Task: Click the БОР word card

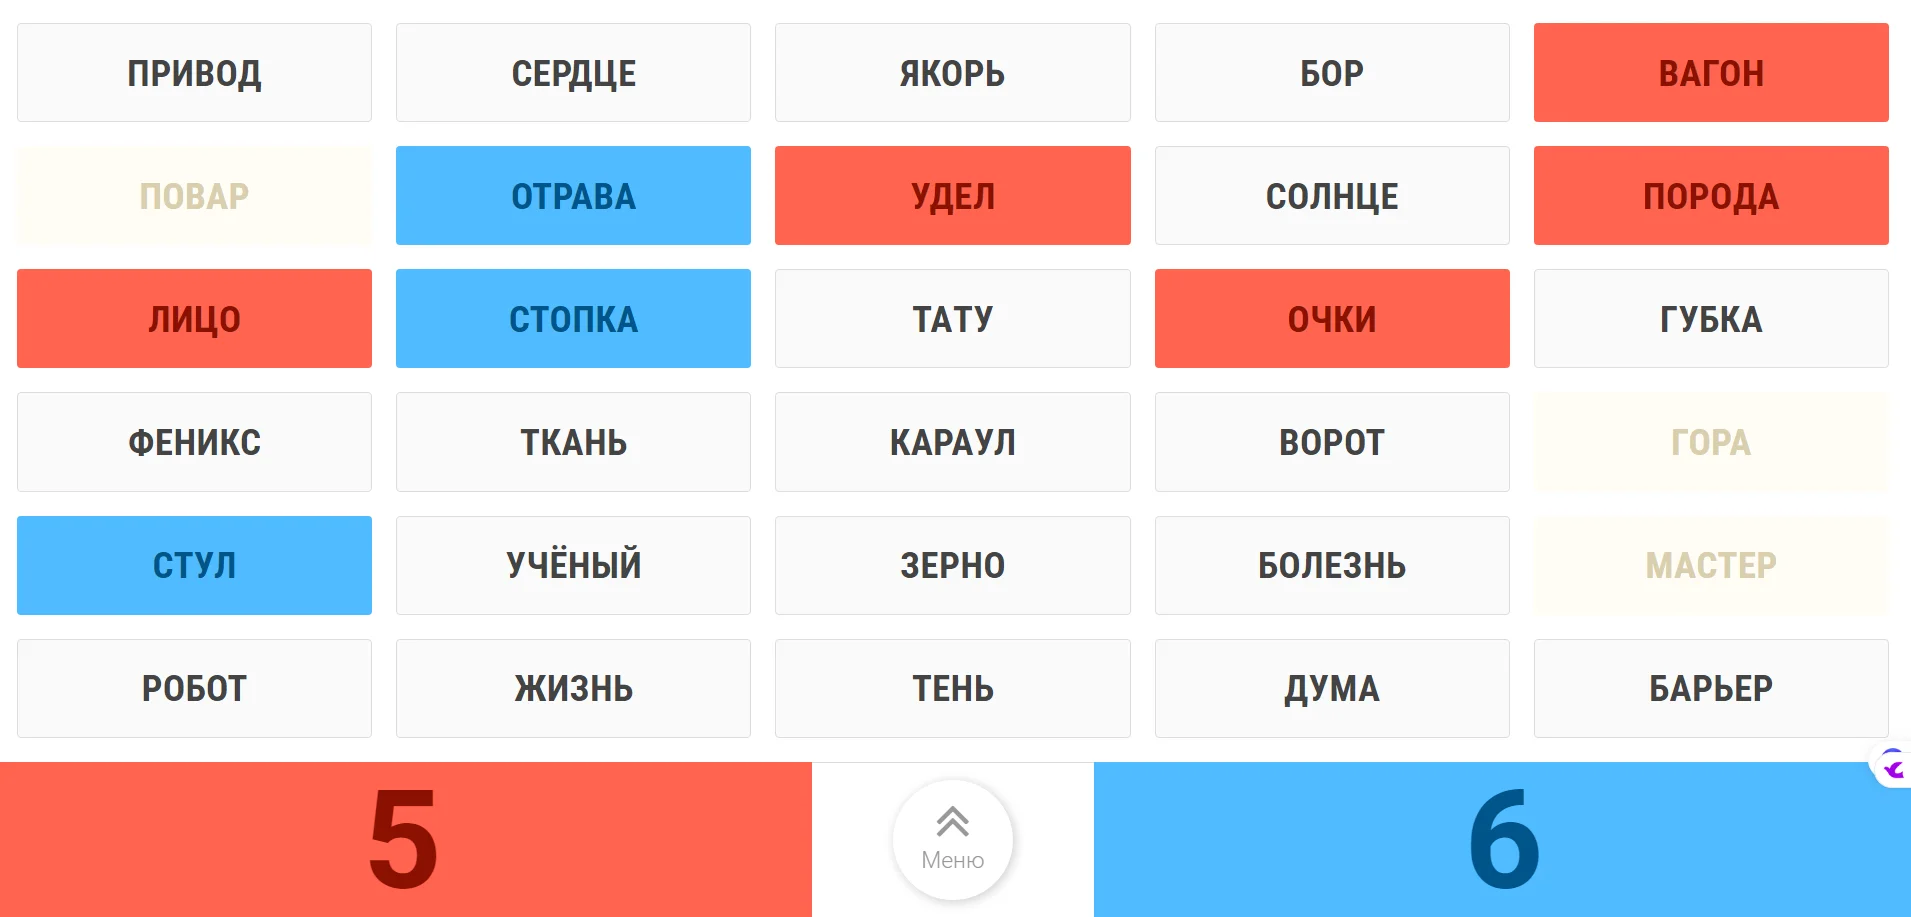Action: pyautogui.click(x=1331, y=73)
